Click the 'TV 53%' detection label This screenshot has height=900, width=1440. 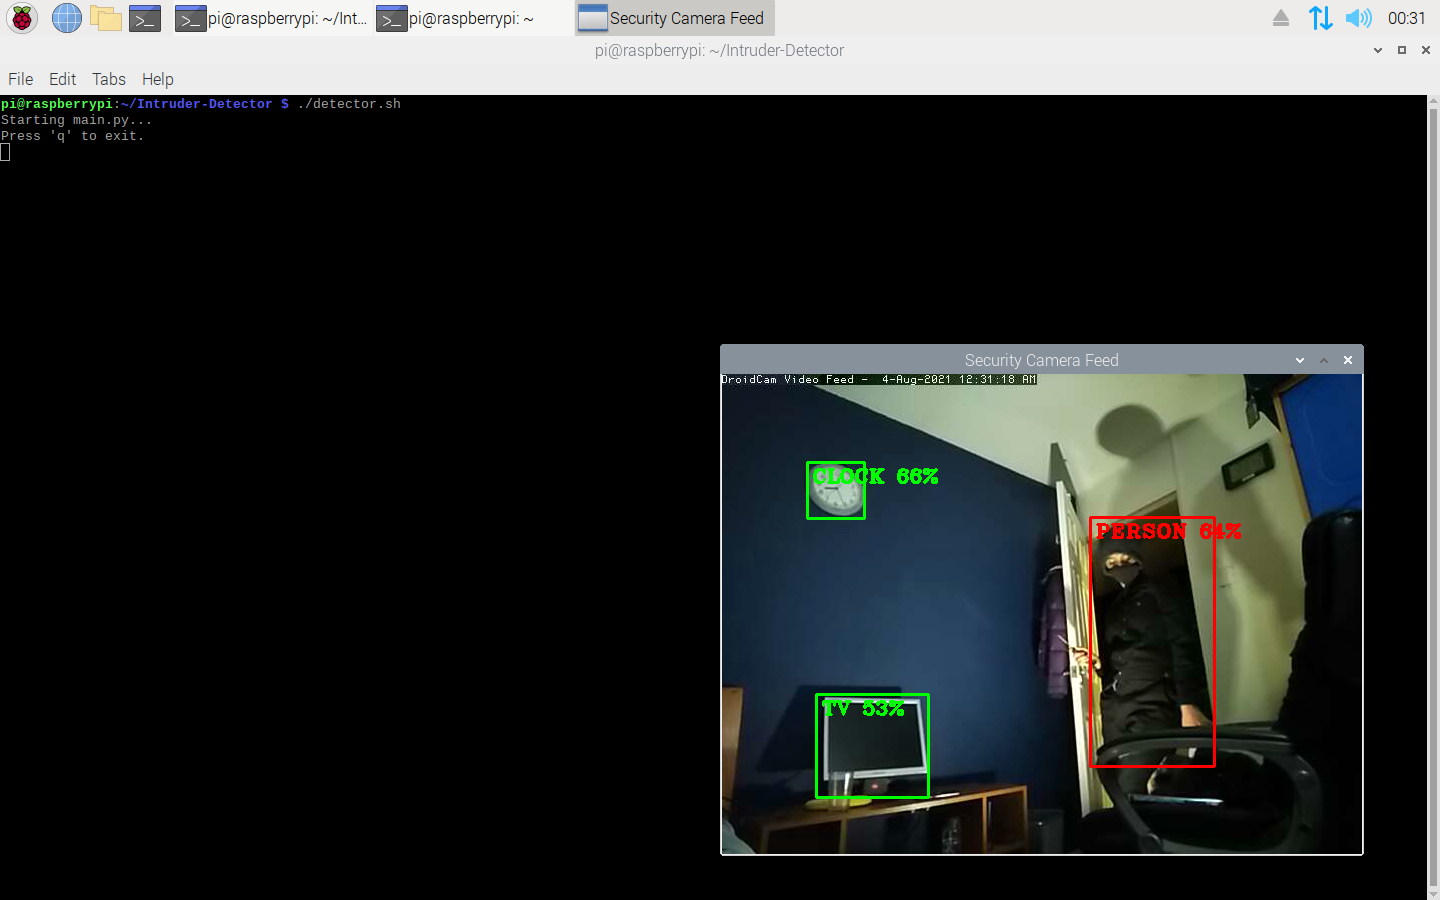coord(863,708)
